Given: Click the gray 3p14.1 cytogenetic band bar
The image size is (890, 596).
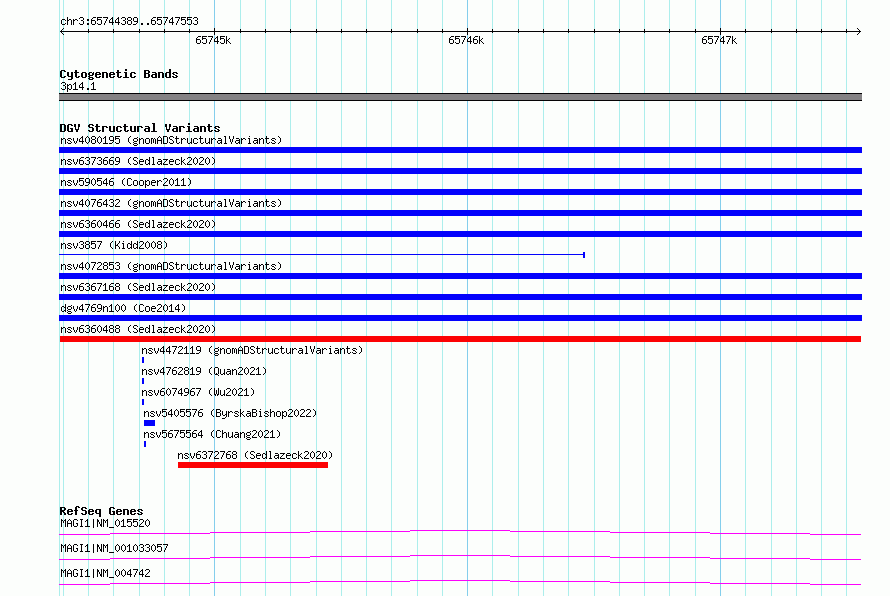Looking at the screenshot, I should pyautogui.click(x=460, y=97).
